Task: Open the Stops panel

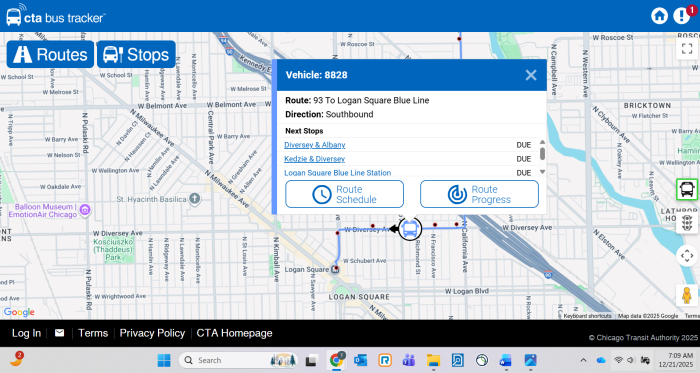Action: click(136, 54)
